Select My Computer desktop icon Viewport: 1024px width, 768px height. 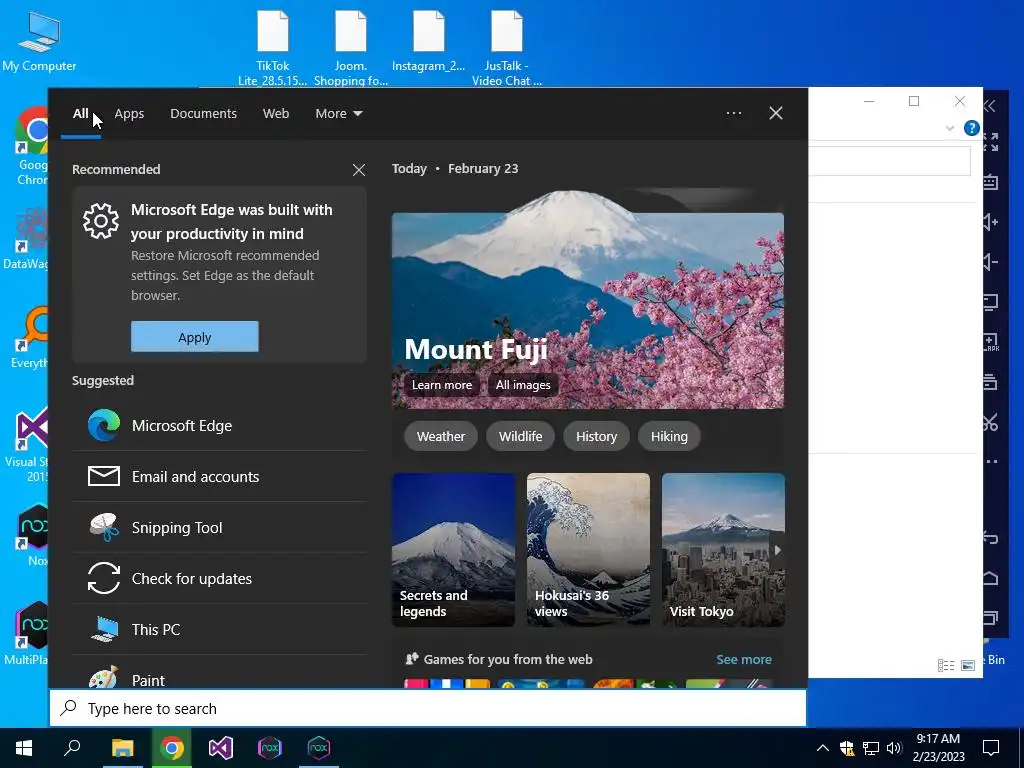point(39,40)
